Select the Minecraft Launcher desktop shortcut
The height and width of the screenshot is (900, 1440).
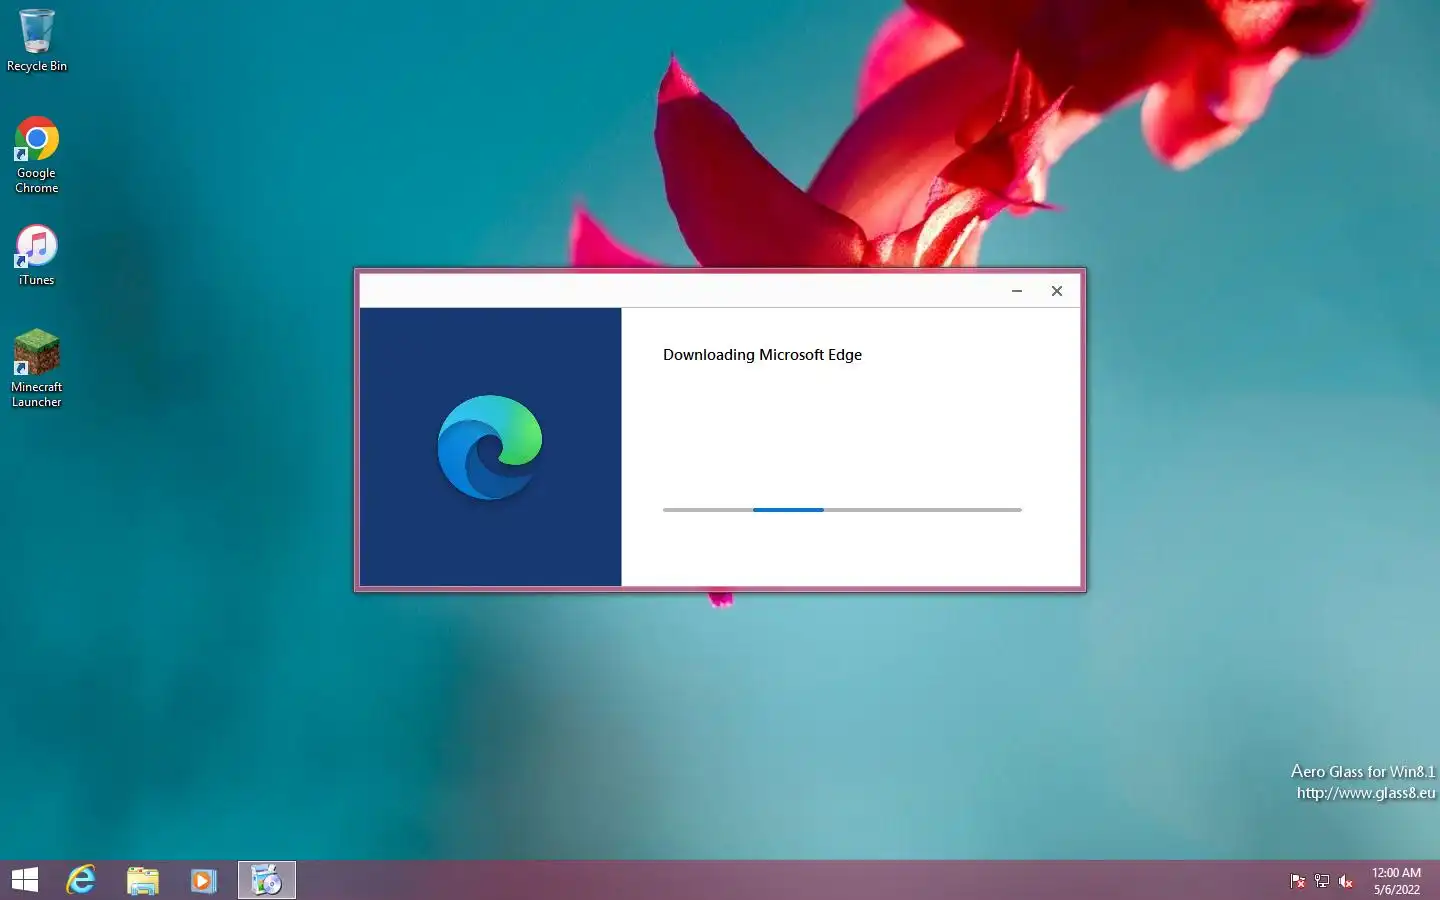(37, 368)
